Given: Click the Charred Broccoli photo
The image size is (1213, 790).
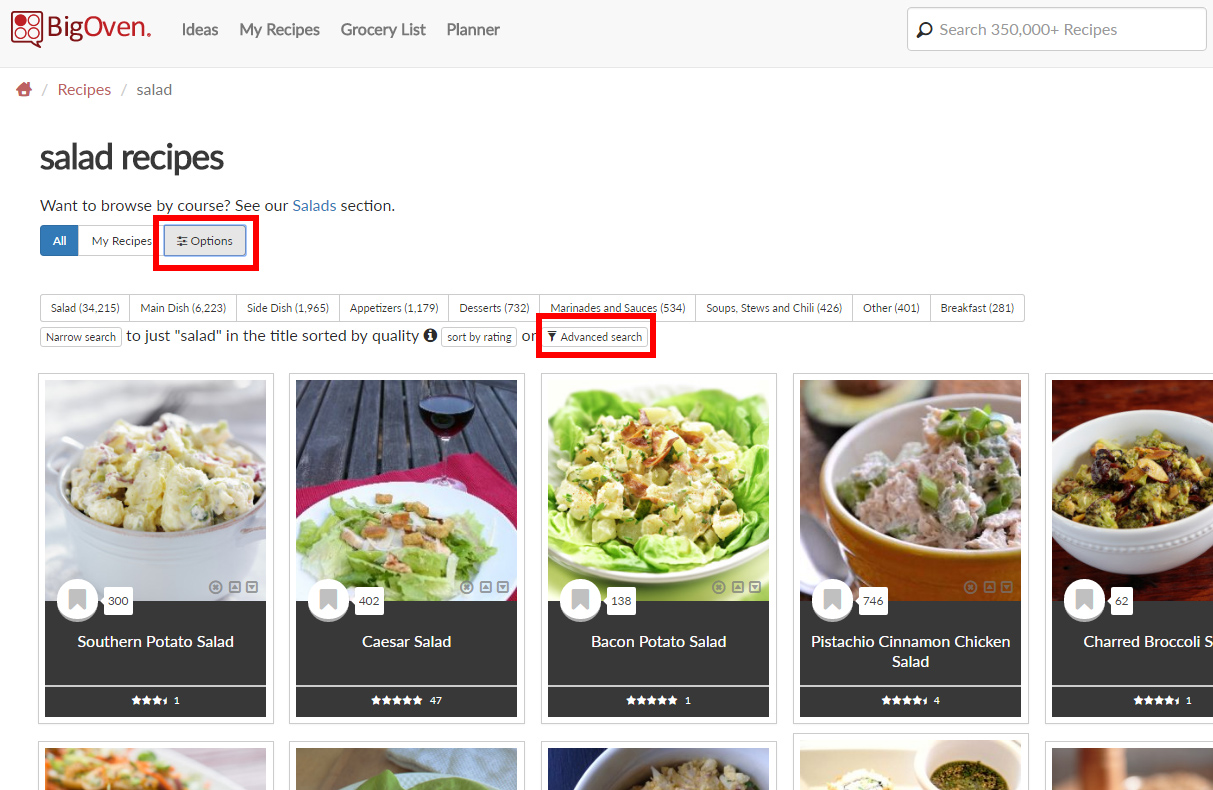Looking at the screenshot, I should tap(1132, 490).
